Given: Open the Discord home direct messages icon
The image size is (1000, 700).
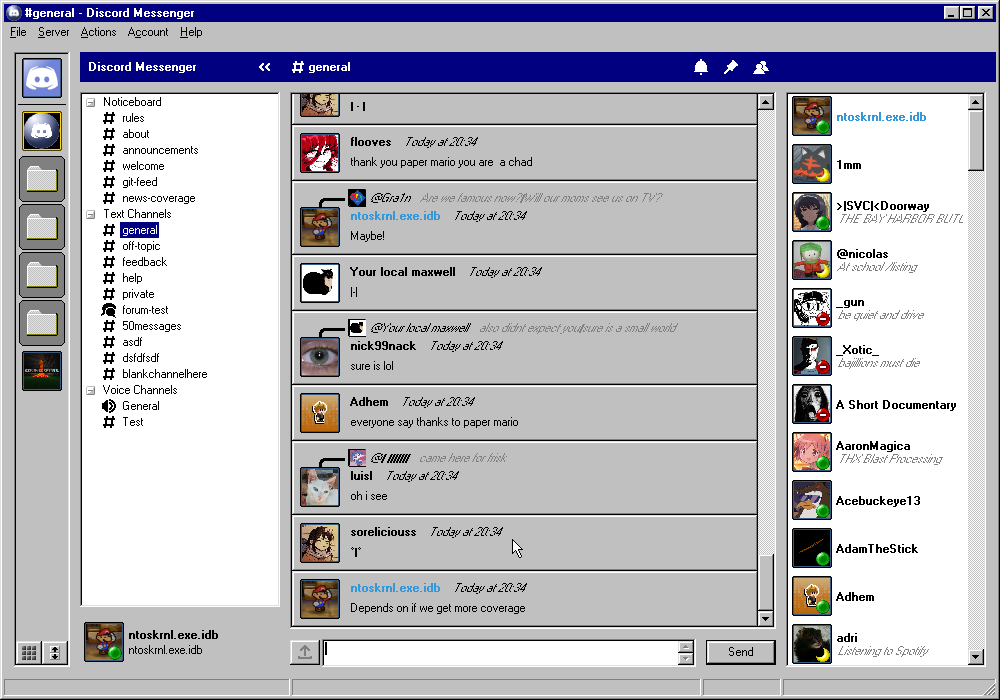Looking at the screenshot, I should pyautogui.click(x=42, y=78).
